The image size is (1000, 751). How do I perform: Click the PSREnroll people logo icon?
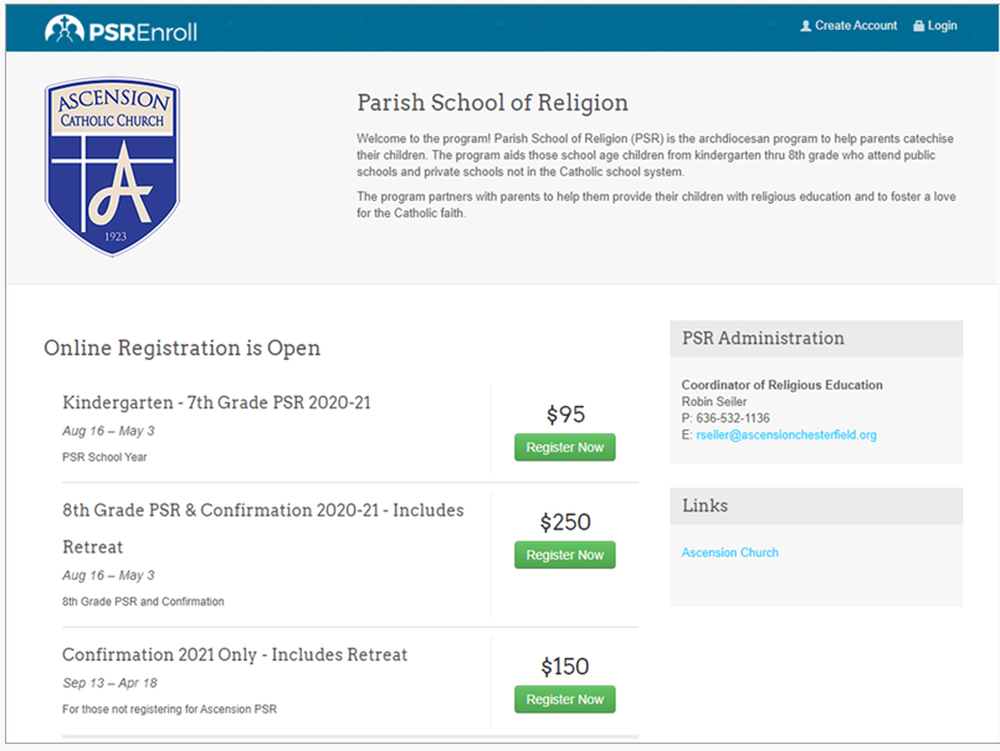click(64, 29)
